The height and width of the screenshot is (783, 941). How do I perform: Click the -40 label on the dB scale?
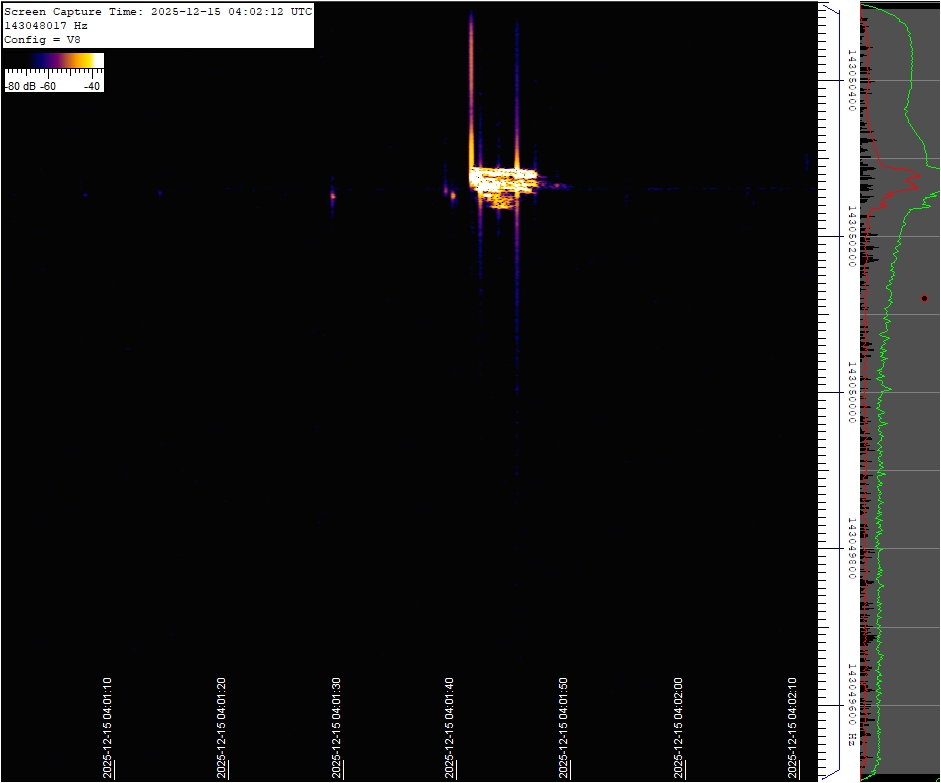pos(91,86)
